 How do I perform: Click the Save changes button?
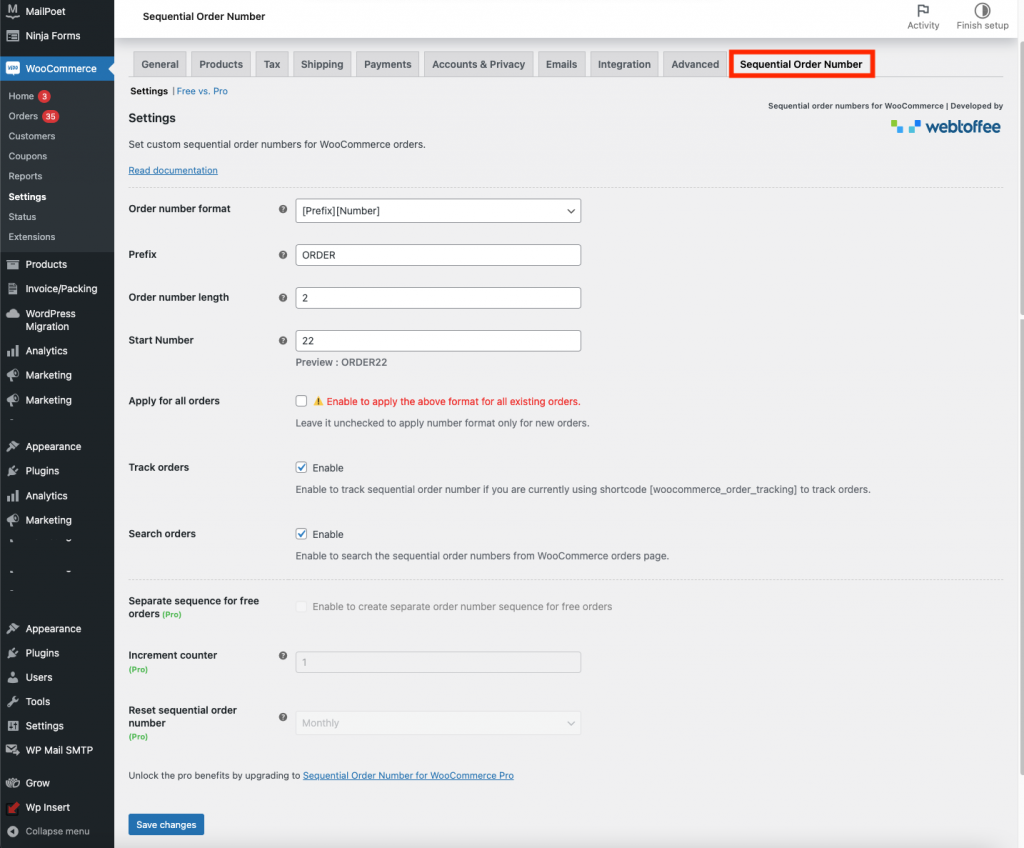(166, 824)
